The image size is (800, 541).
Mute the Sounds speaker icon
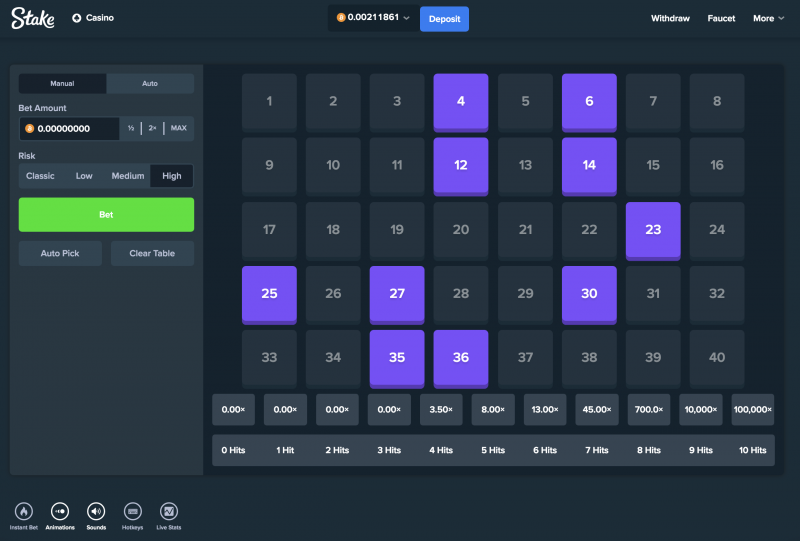click(x=96, y=511)
